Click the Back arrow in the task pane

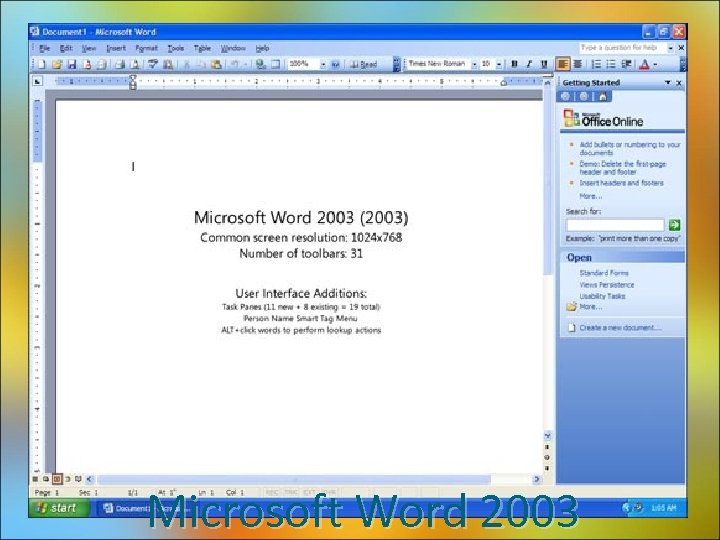(565, 96)
